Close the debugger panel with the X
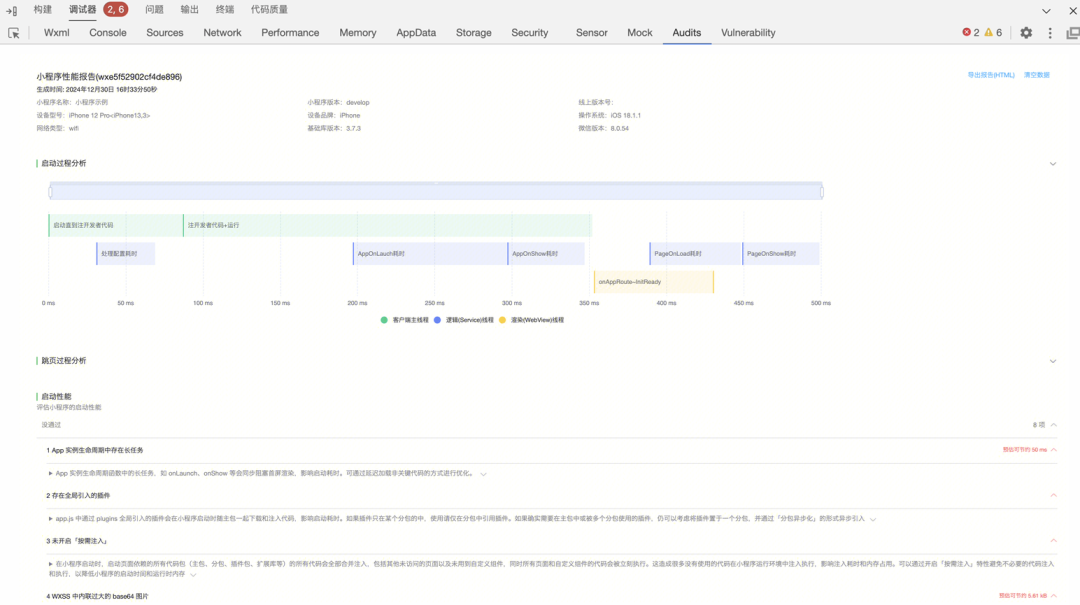 tap(1072, 10)
